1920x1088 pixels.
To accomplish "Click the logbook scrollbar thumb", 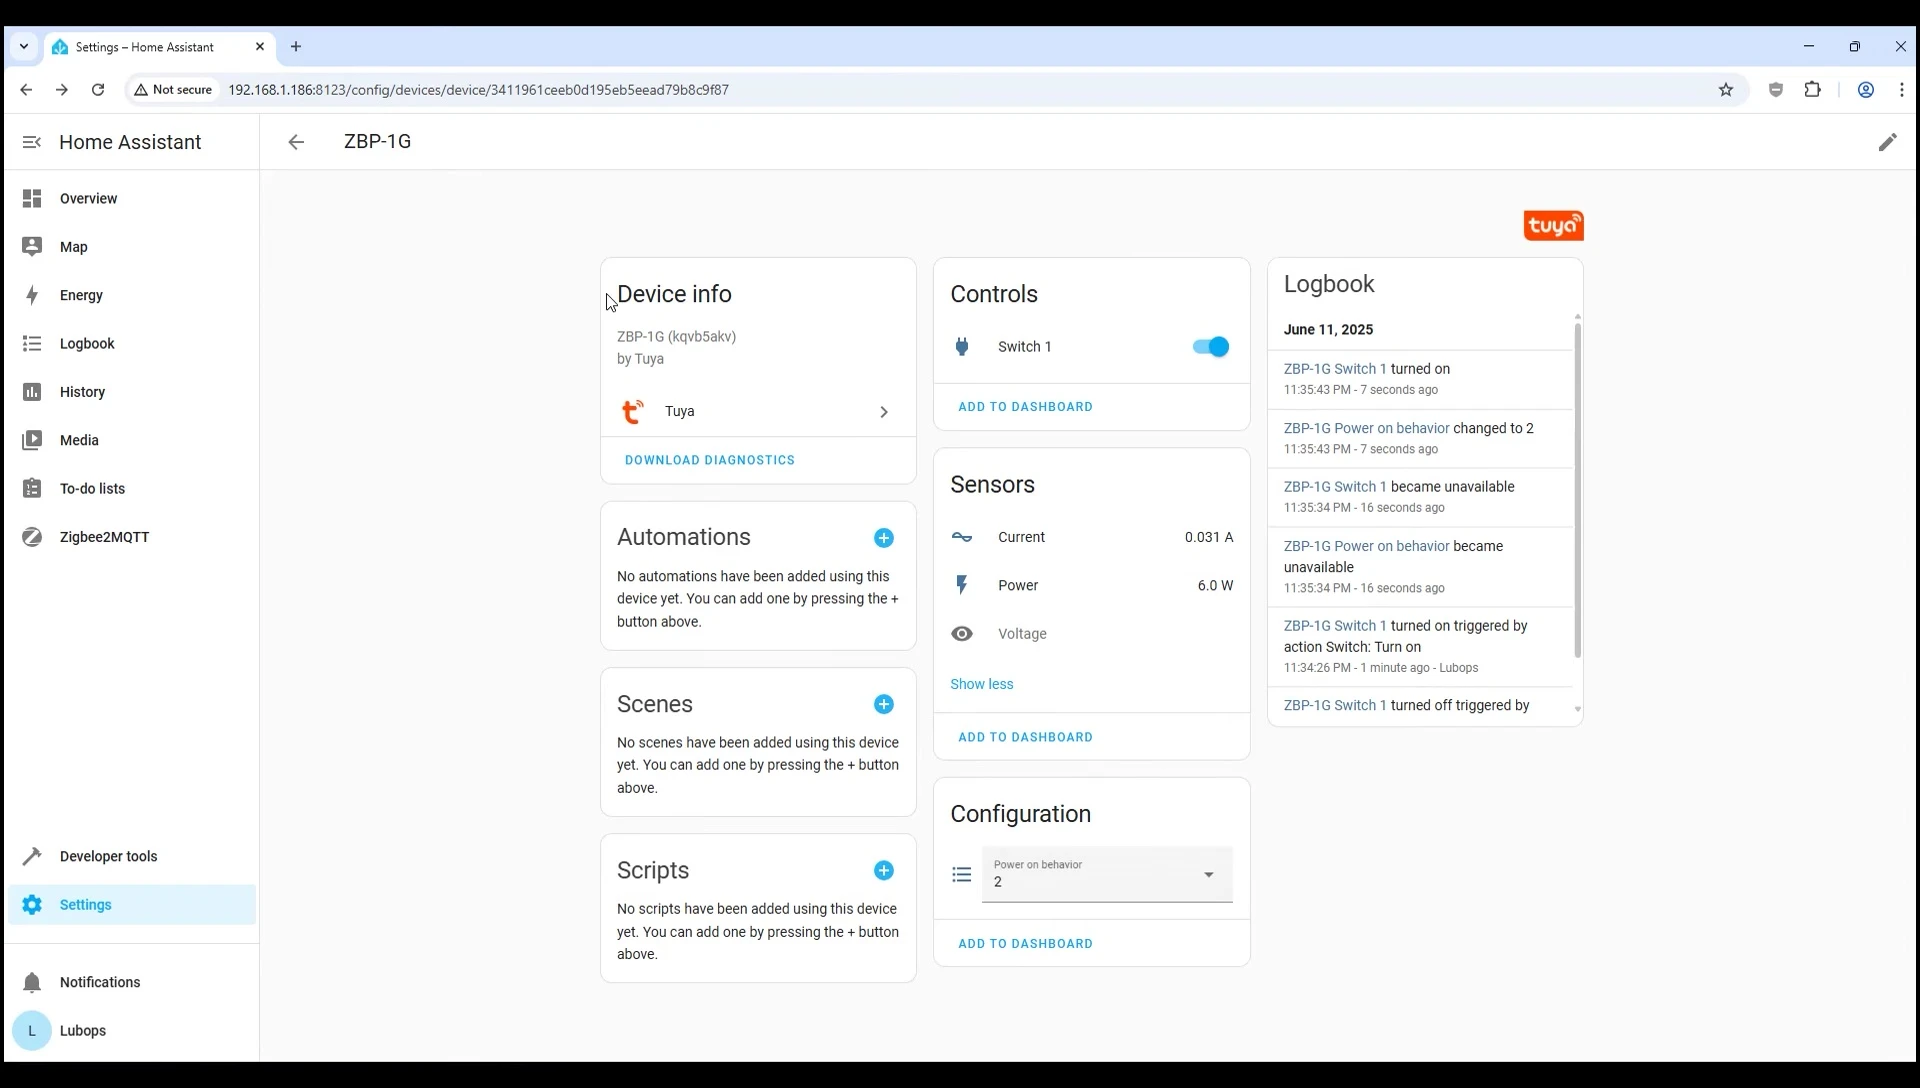I will 1578,490.
